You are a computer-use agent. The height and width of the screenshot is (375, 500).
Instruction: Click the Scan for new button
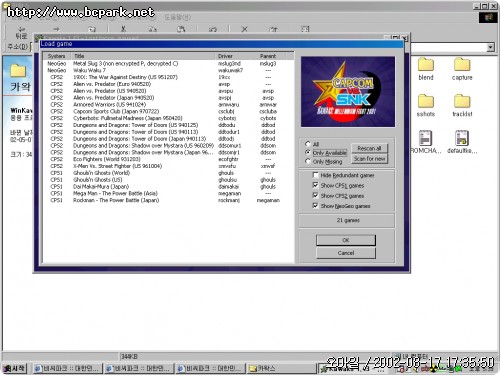click(369, 159)
